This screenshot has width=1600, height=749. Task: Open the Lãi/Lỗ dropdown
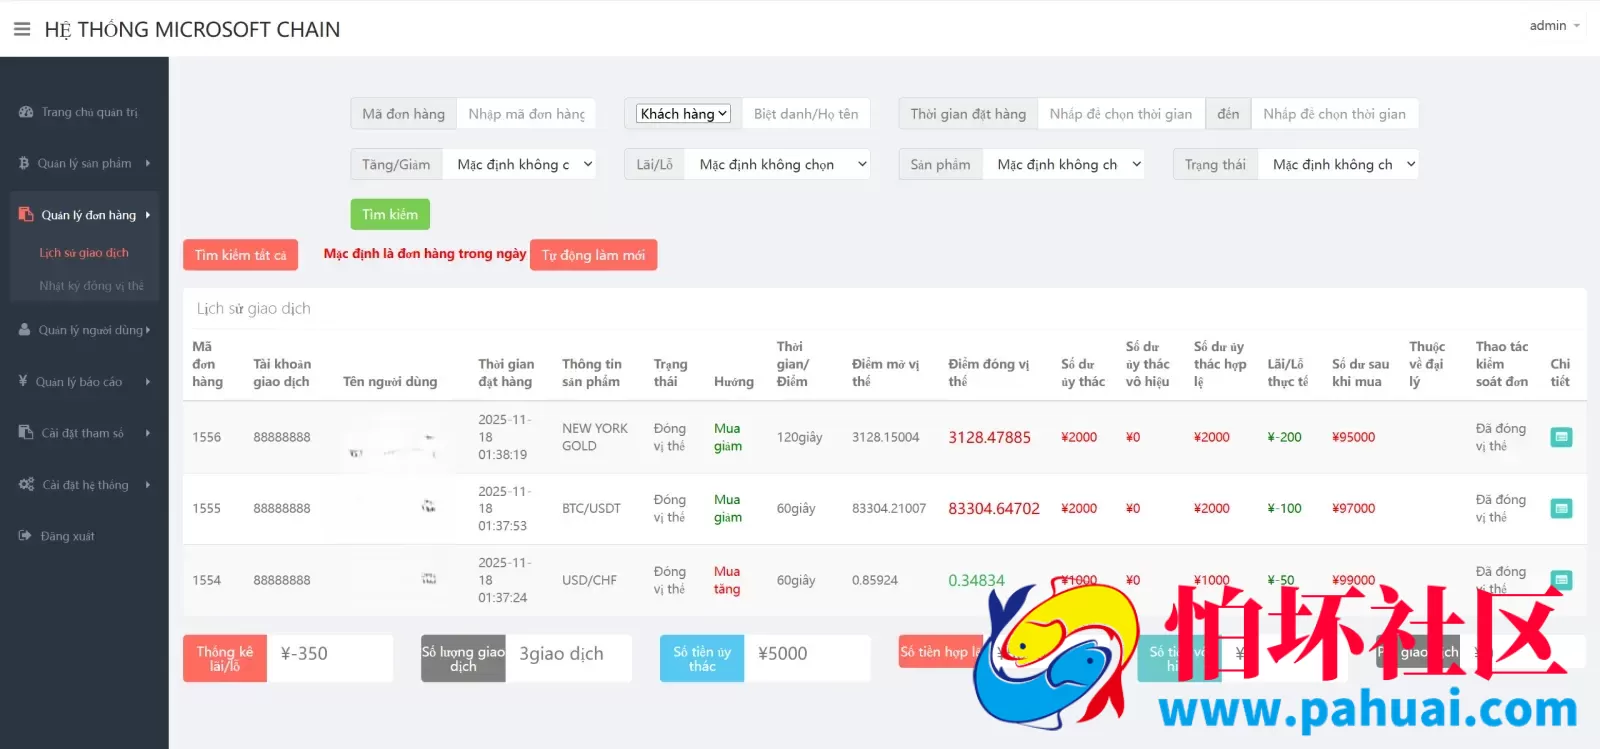(777, 164)
